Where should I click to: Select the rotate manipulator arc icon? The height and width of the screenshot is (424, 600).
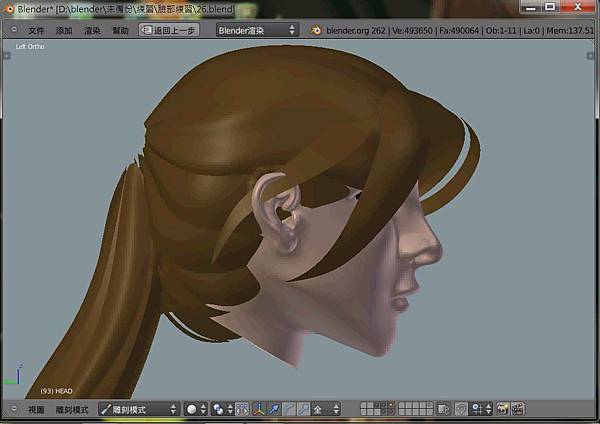point(288,409)
